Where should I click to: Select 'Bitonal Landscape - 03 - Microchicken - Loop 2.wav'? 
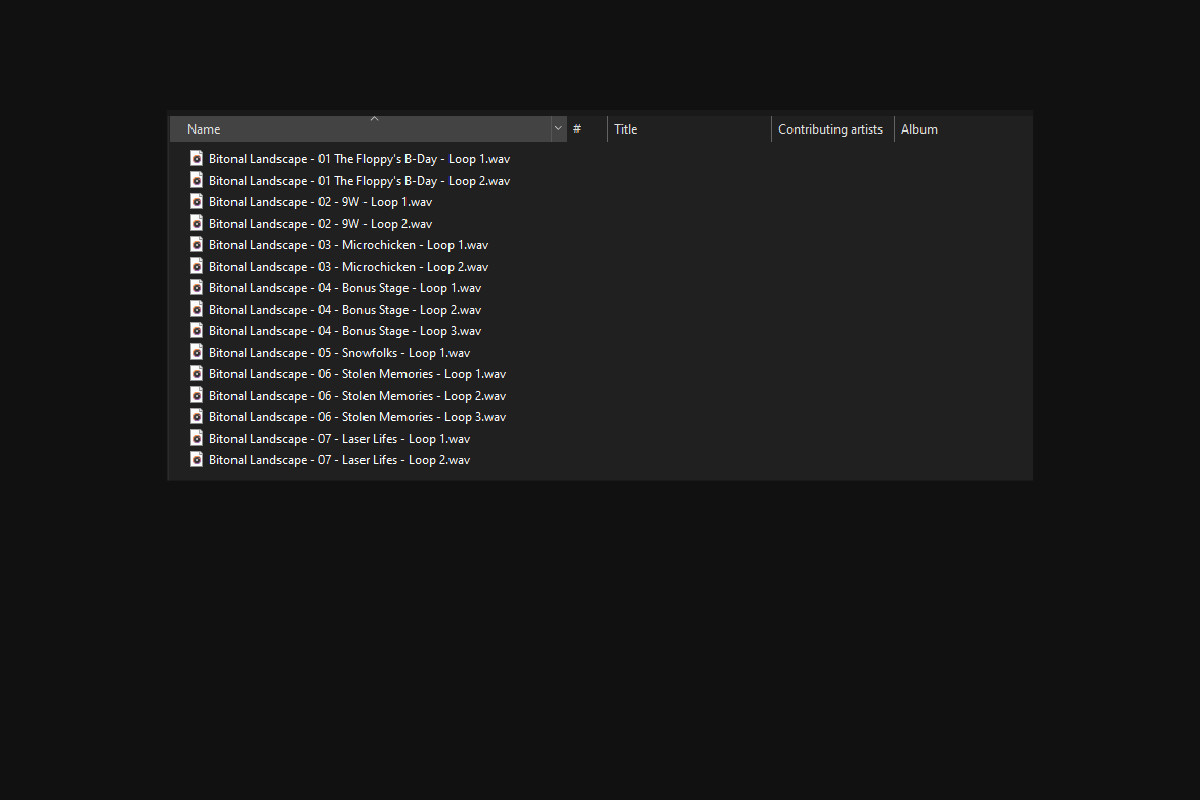click(348, 267)
